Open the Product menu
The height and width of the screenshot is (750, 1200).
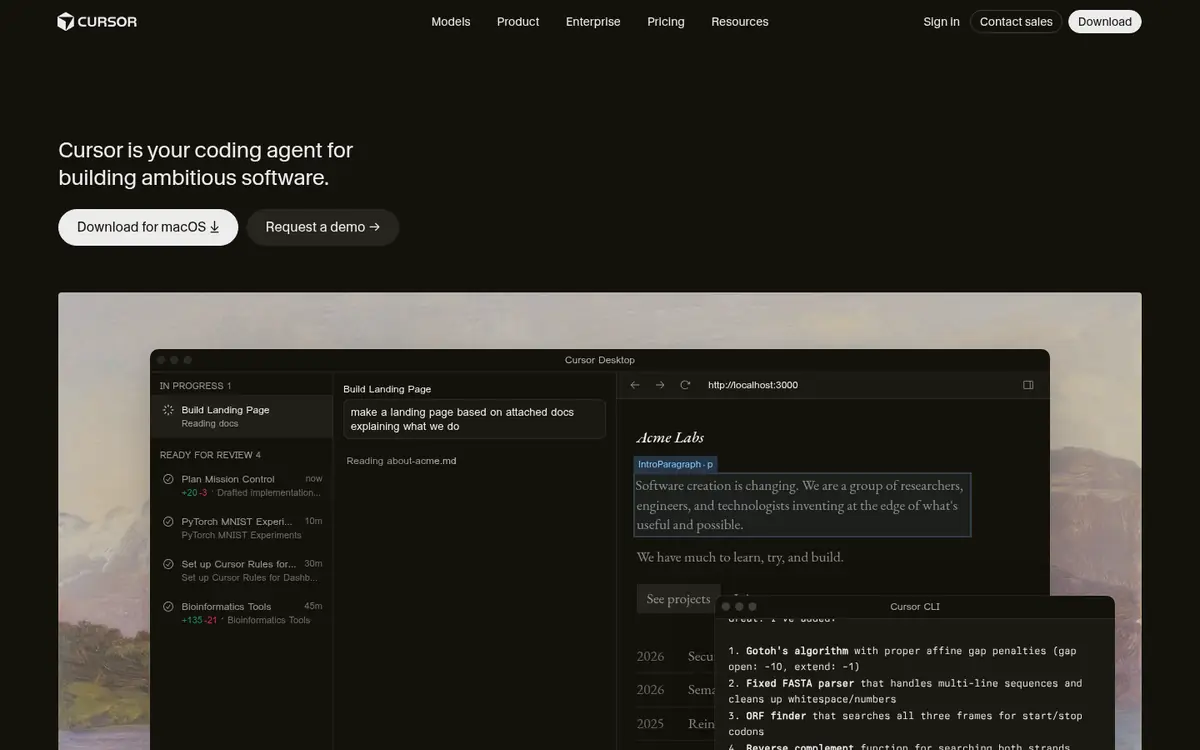click(518, 22)
